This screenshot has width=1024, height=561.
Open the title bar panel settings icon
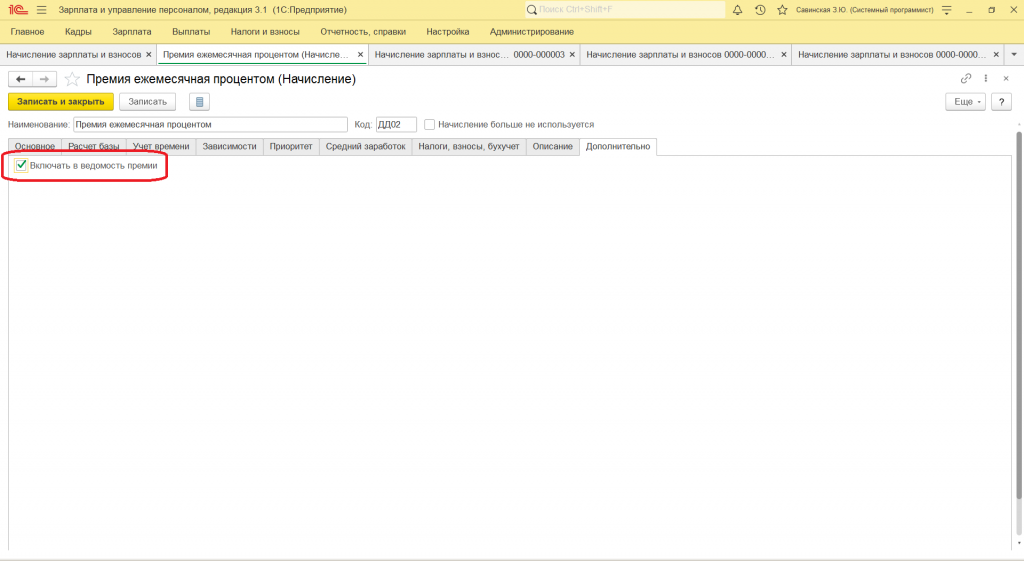tap(947, 10)
